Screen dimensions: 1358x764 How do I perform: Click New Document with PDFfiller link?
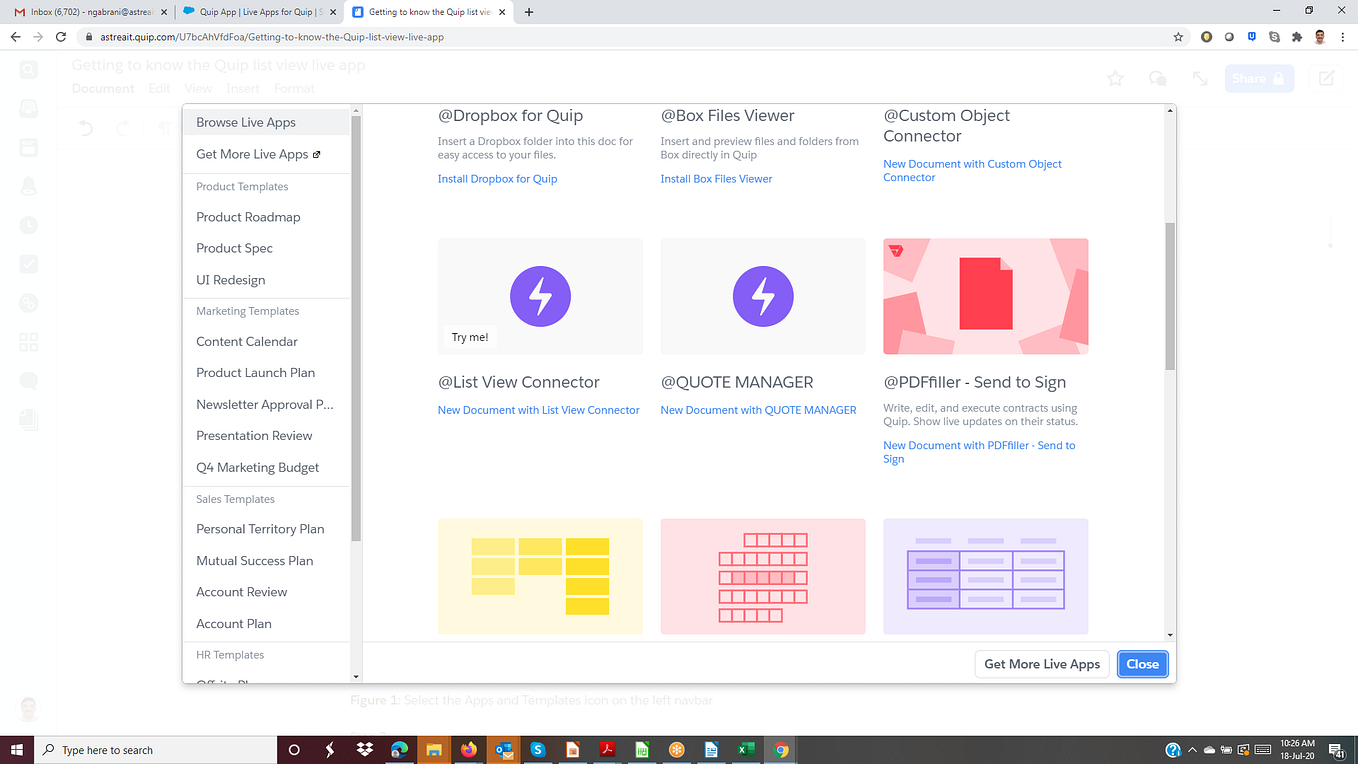coord(979,452)
